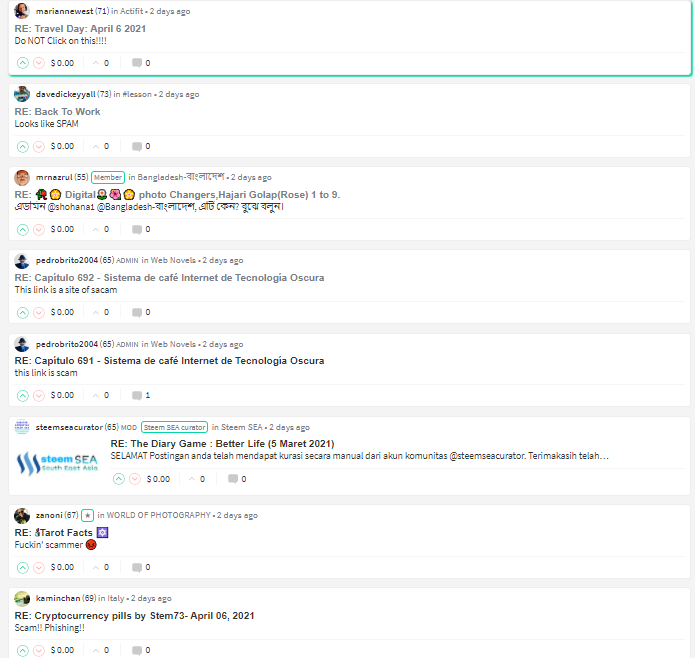Open WORLD OF PHOTOGRAPHY community
Screen dimensions: 695x658
point(158,515)
